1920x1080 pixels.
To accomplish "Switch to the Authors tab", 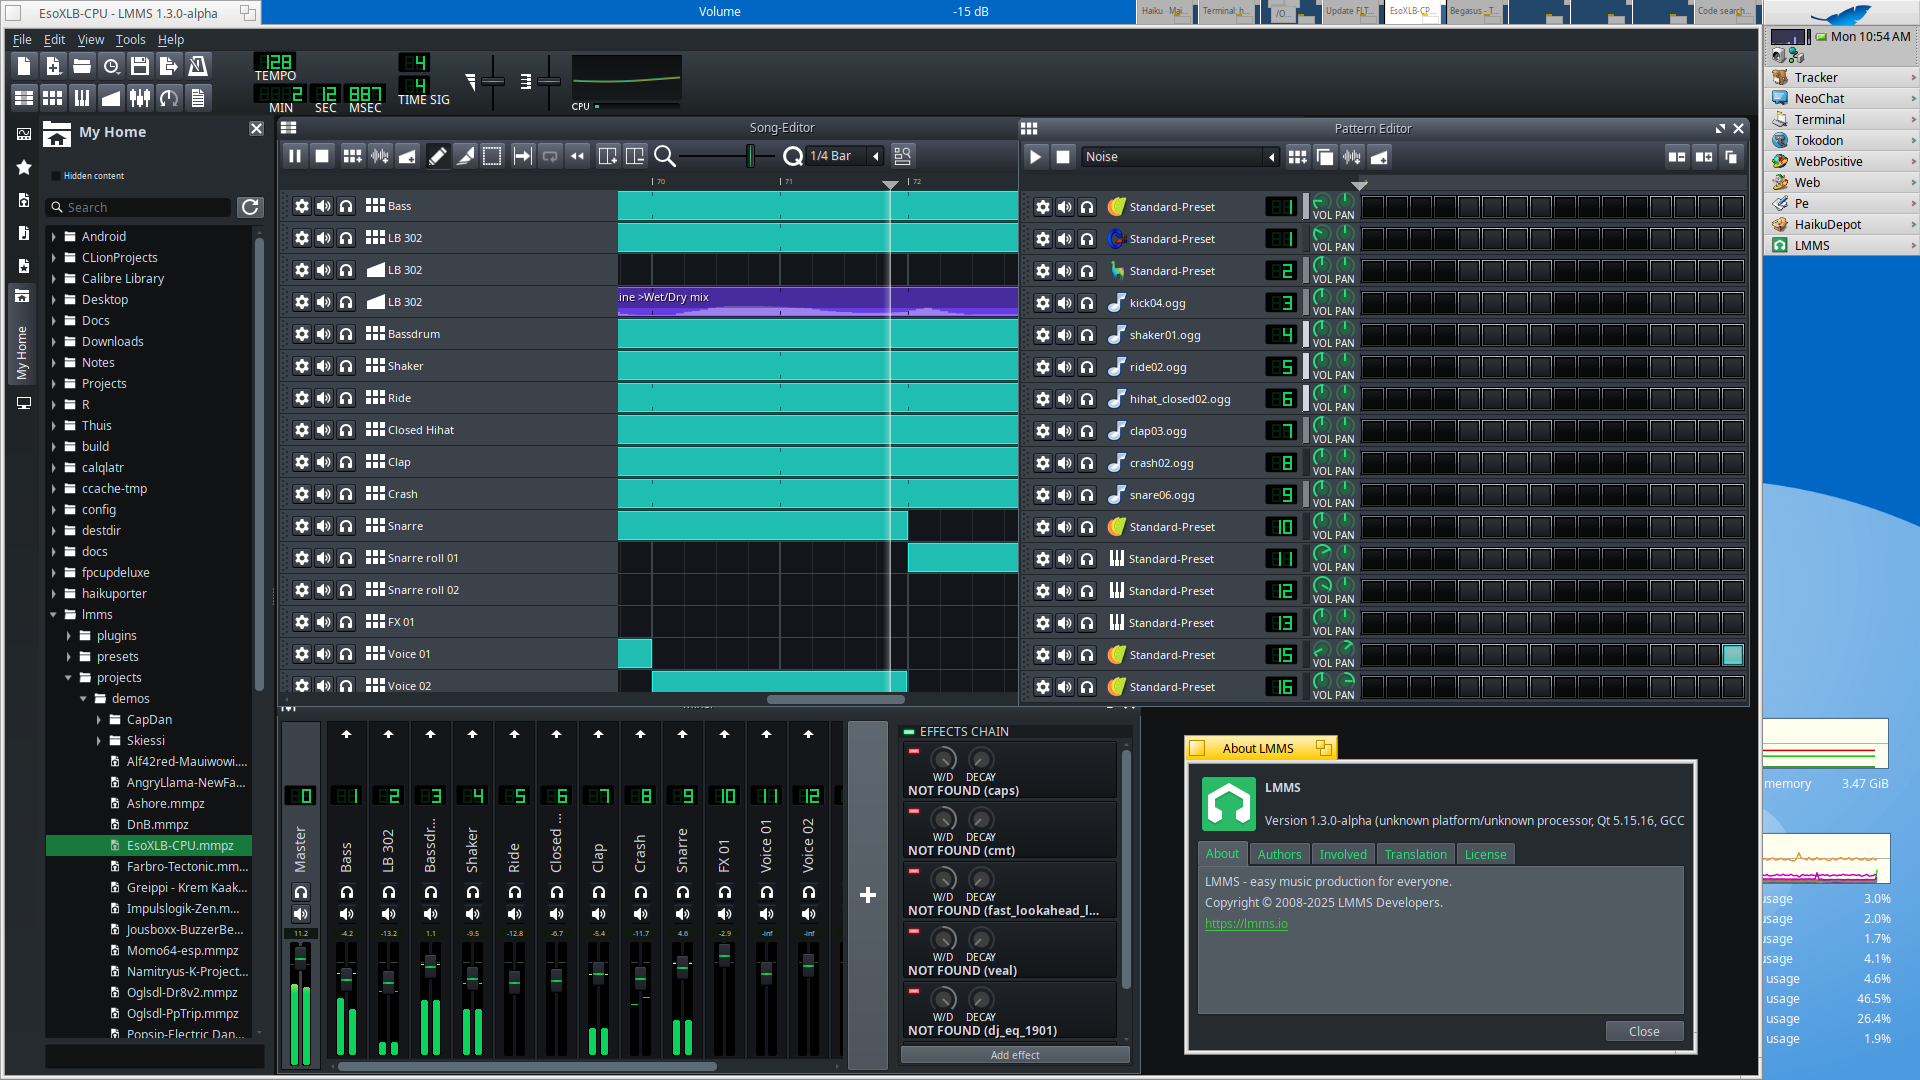I will [1279, 854].
